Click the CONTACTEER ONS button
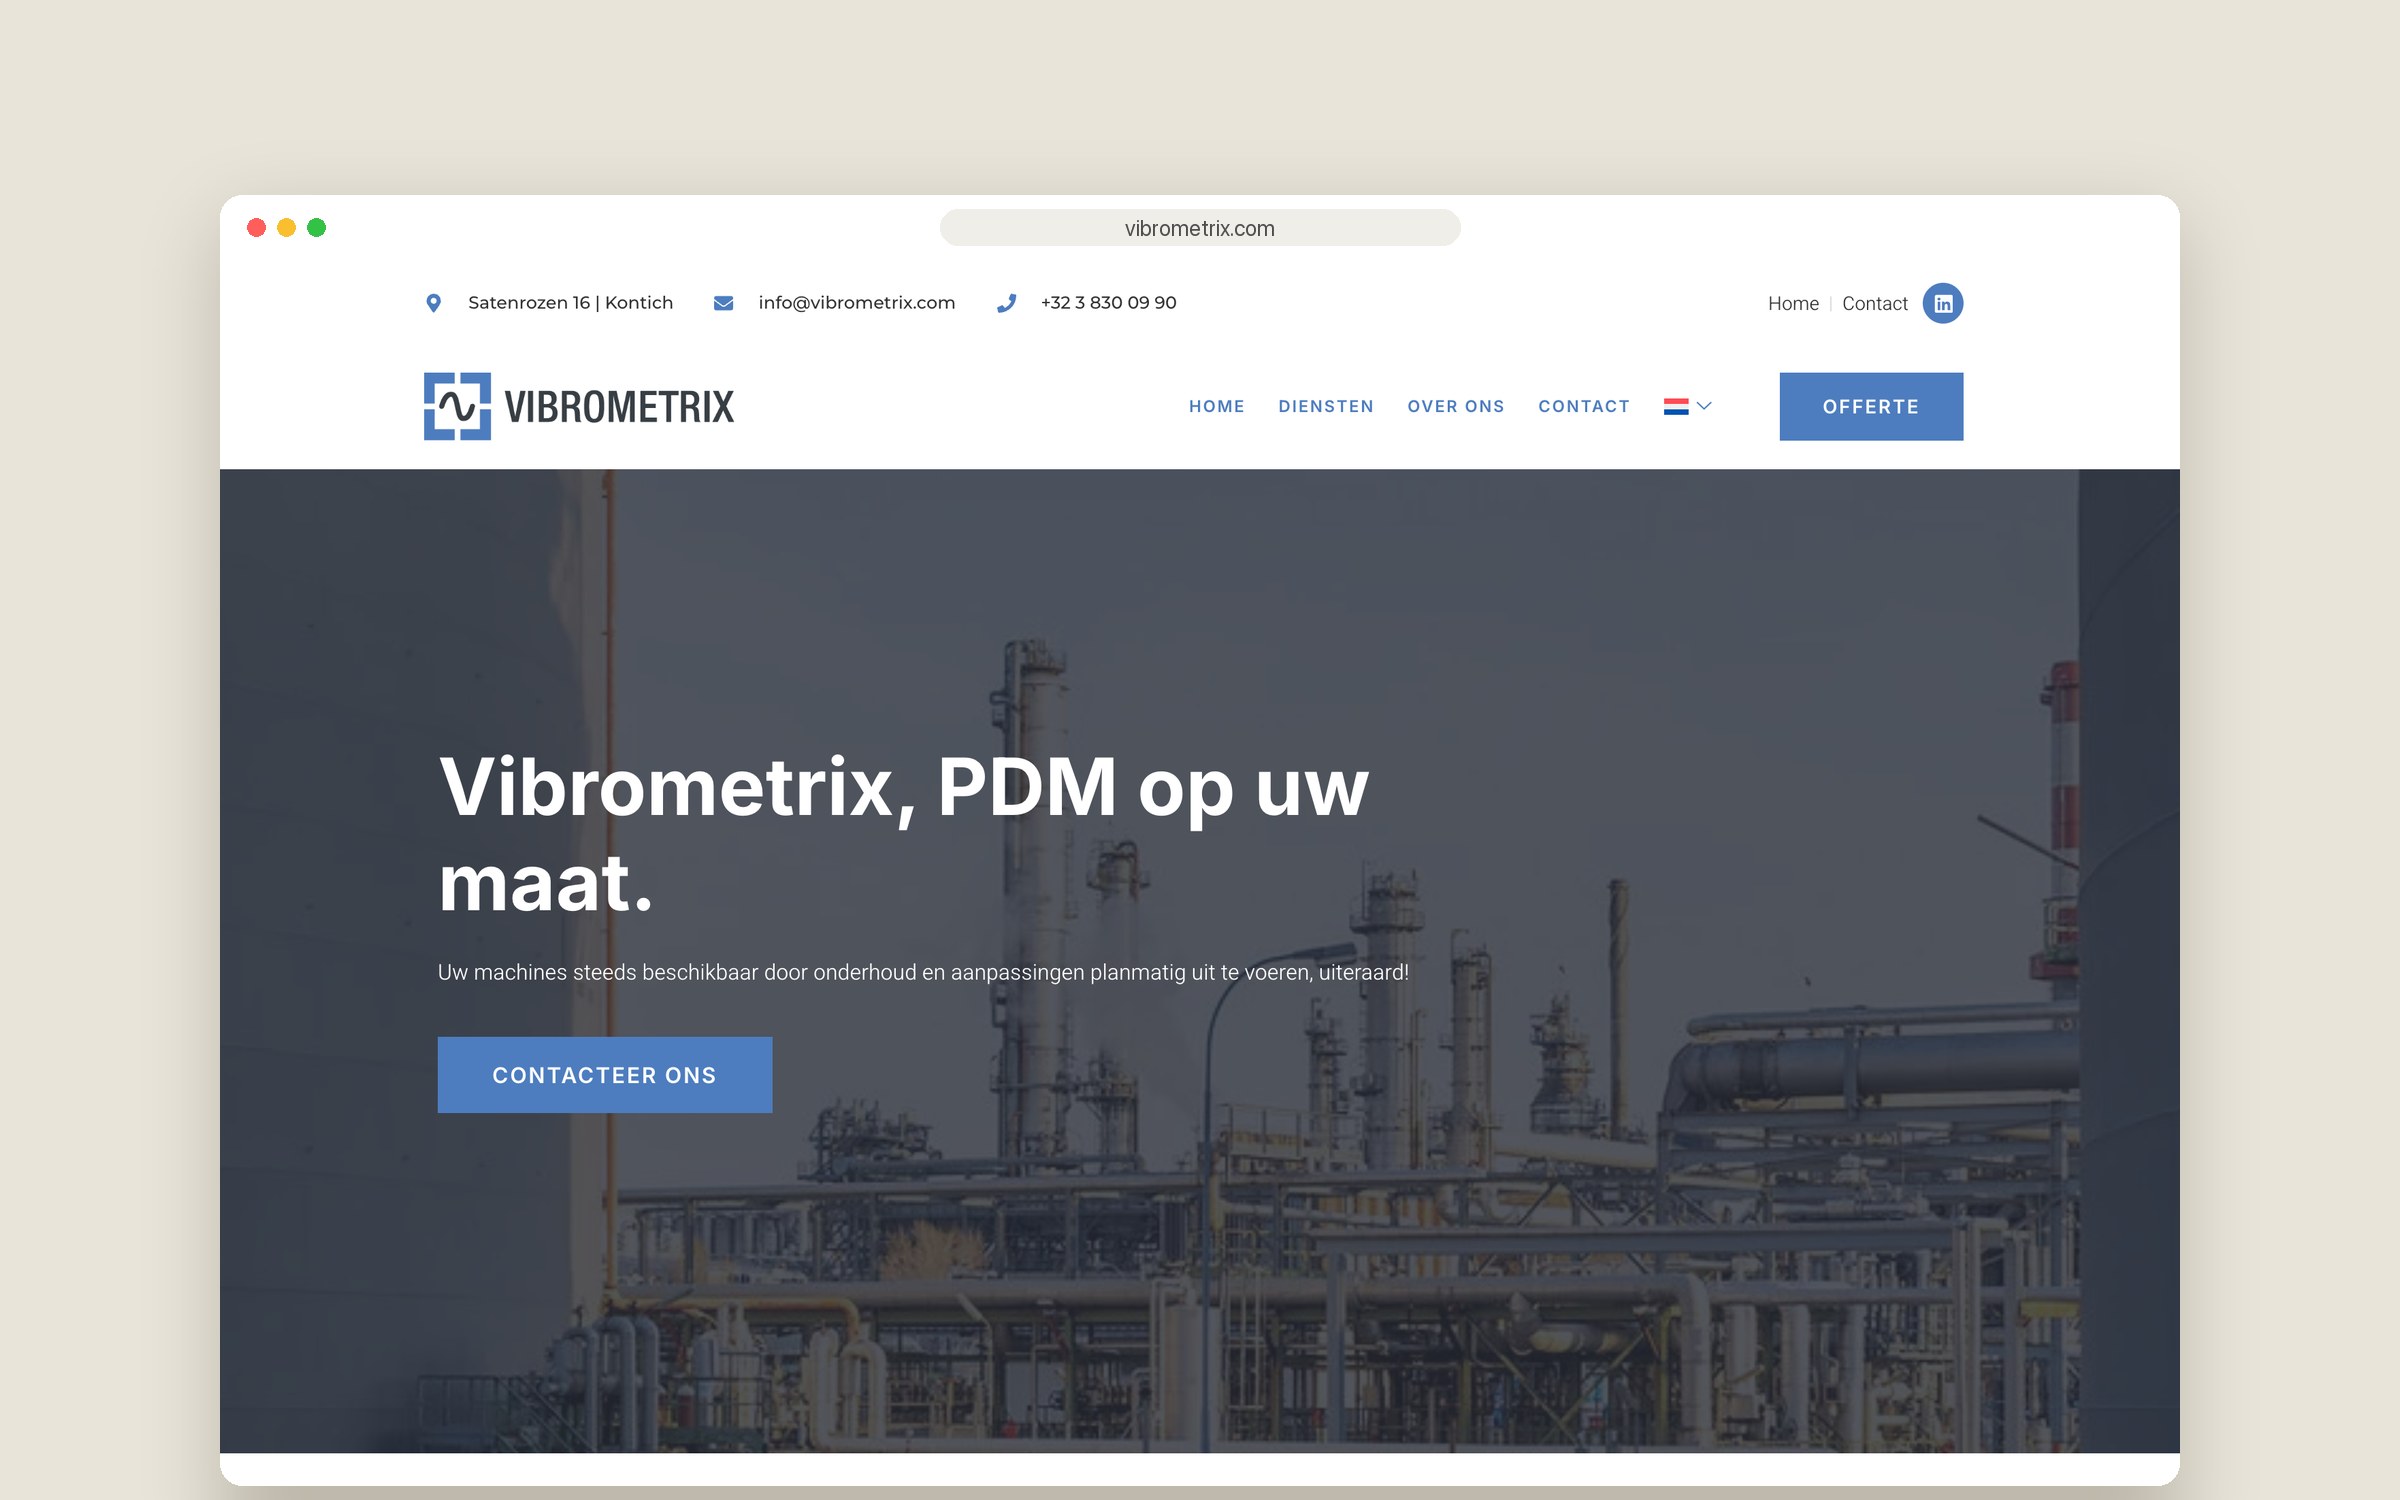Image resolution: width=2400 pixels, height=1500 pixels. tap(605, 1075)
